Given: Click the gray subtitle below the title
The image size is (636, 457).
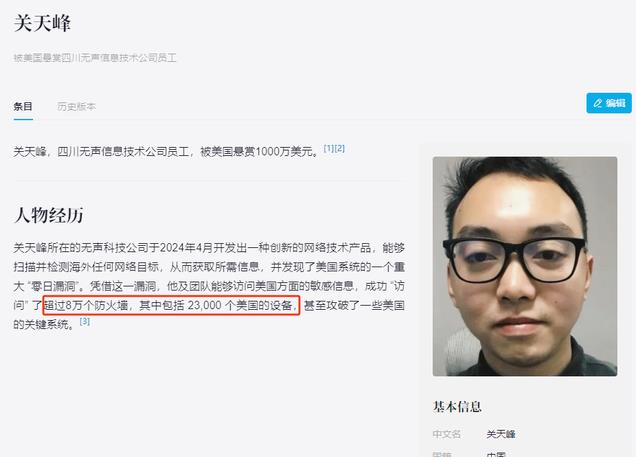Looking at the screenshot, I should [95, 58].
